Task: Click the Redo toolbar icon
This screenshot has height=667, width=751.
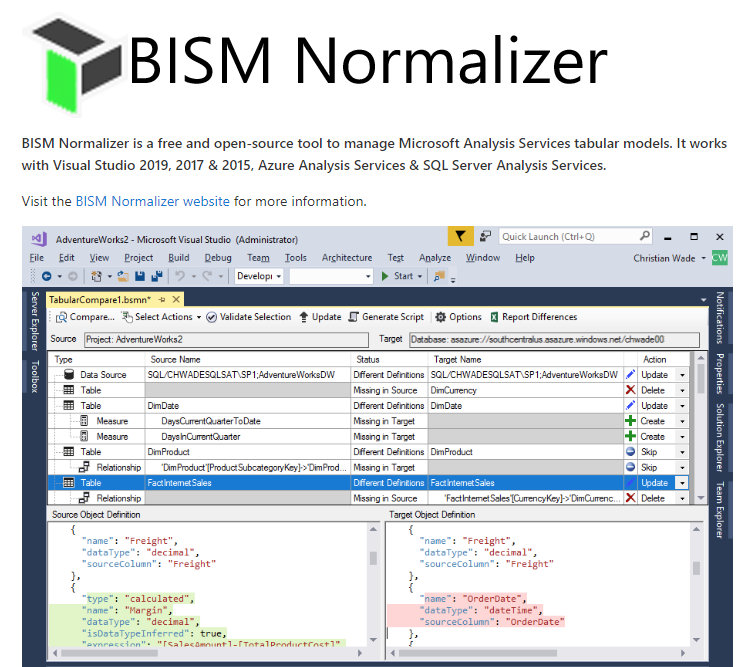Action: click(207, 276)
